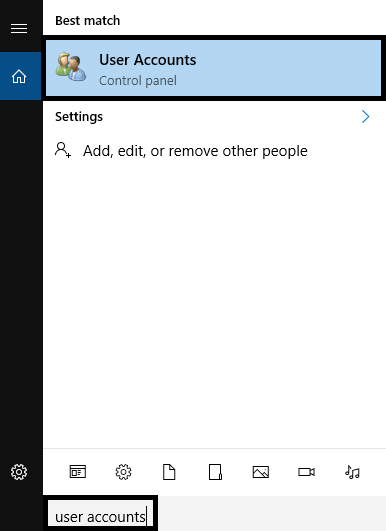Image resolution: width=386 pixels, height=531 pixels.
Task: Open the hamburger menu at top of sidebar
Action: click(19, 28)
